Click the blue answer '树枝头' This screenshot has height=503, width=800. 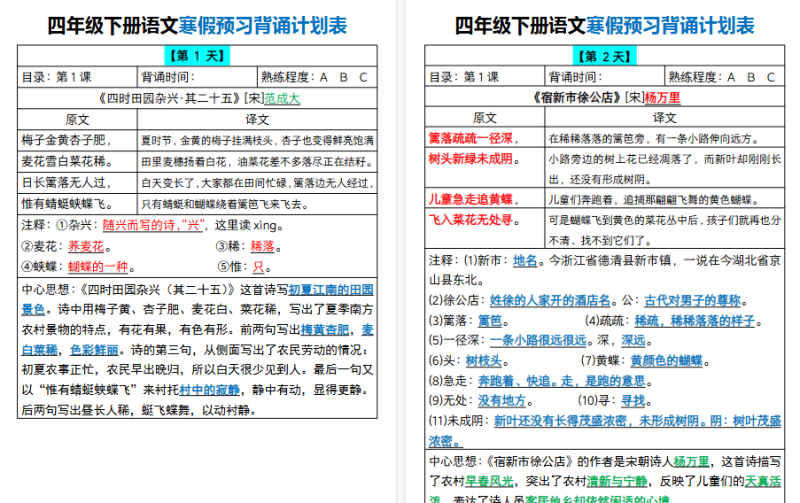pyautogui.click(x=484, y=361)
